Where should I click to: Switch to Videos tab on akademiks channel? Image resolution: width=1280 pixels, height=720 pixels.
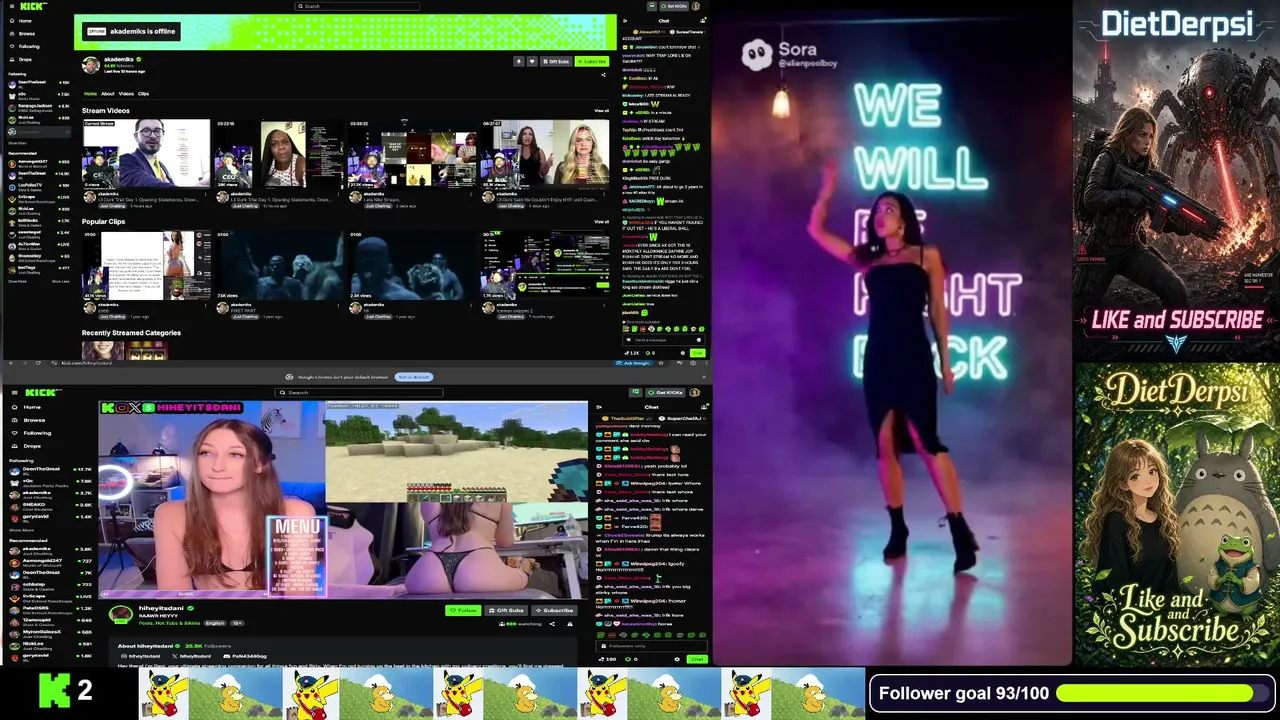pyautogui.click(x=126, y=94)
